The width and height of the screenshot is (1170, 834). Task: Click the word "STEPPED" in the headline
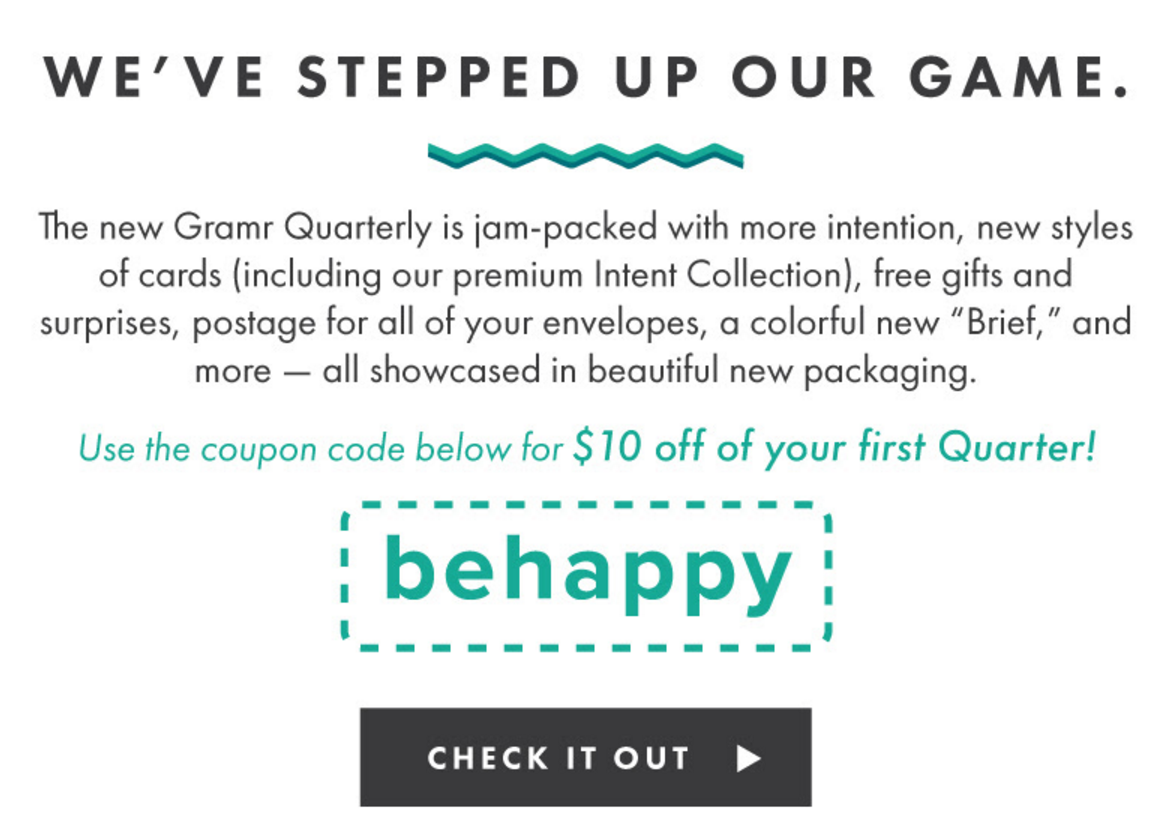[x=439, y=78]
